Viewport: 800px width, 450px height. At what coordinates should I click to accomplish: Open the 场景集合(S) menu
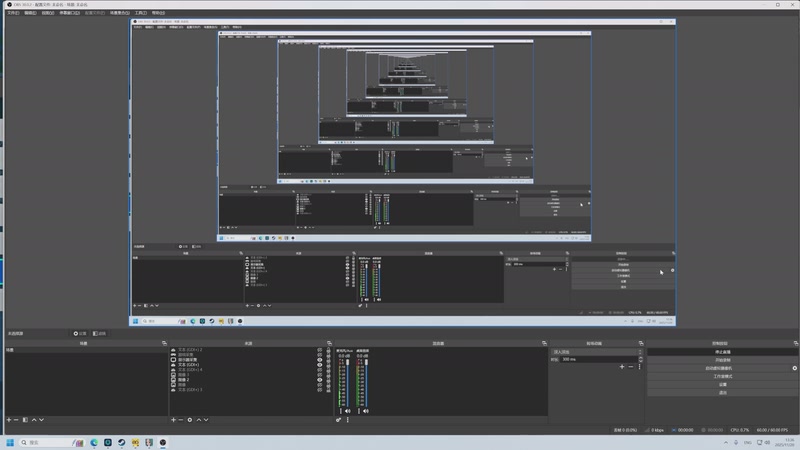[x=119, y=13]
